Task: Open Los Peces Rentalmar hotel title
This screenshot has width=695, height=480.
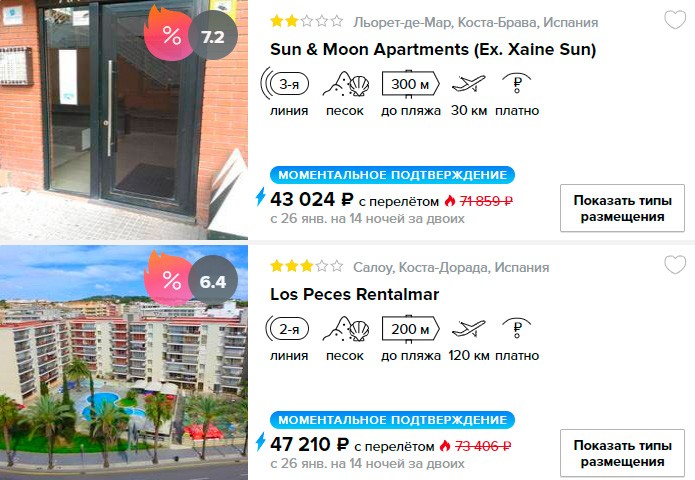Action: coord(355,294)
